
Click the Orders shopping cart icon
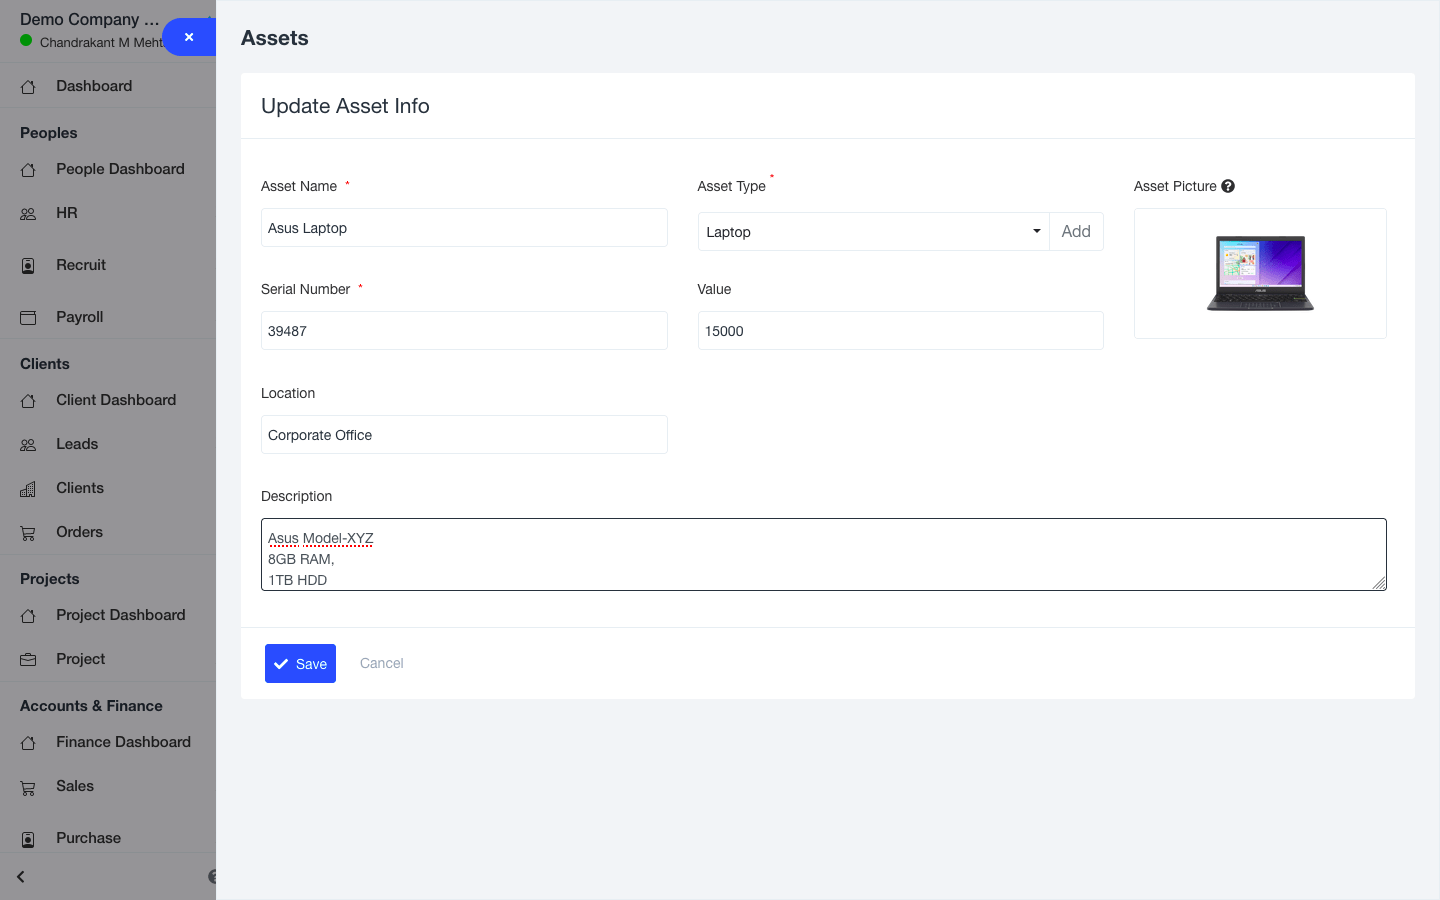tap(28, 533)
